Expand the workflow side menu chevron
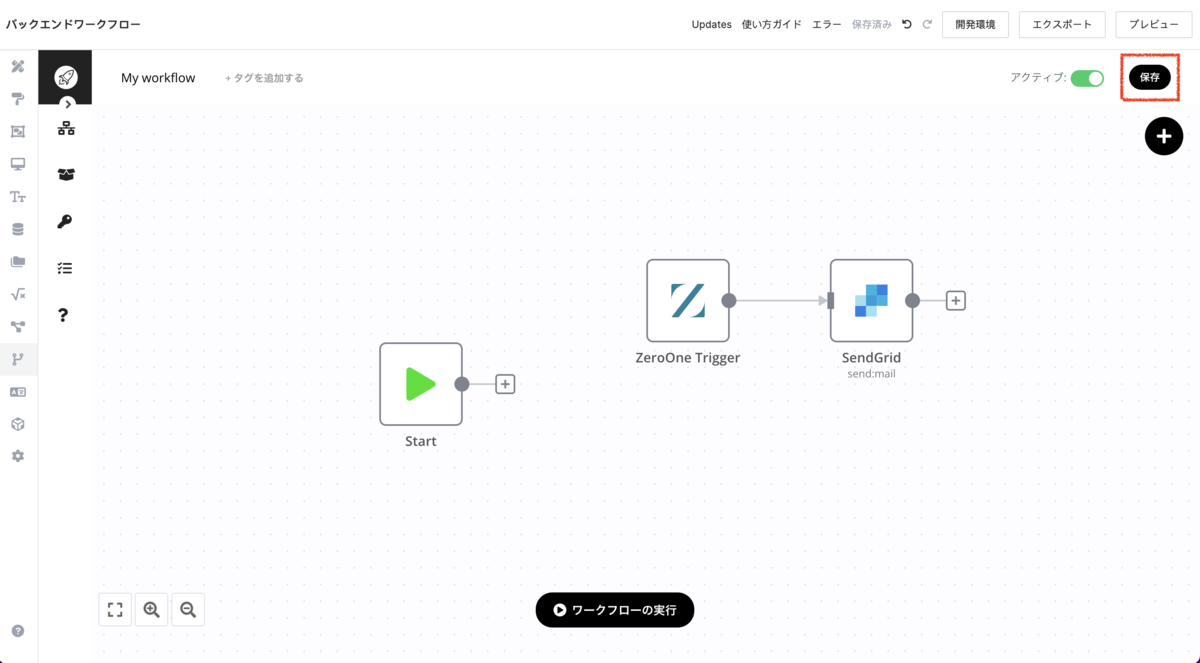 pos(67,104)
